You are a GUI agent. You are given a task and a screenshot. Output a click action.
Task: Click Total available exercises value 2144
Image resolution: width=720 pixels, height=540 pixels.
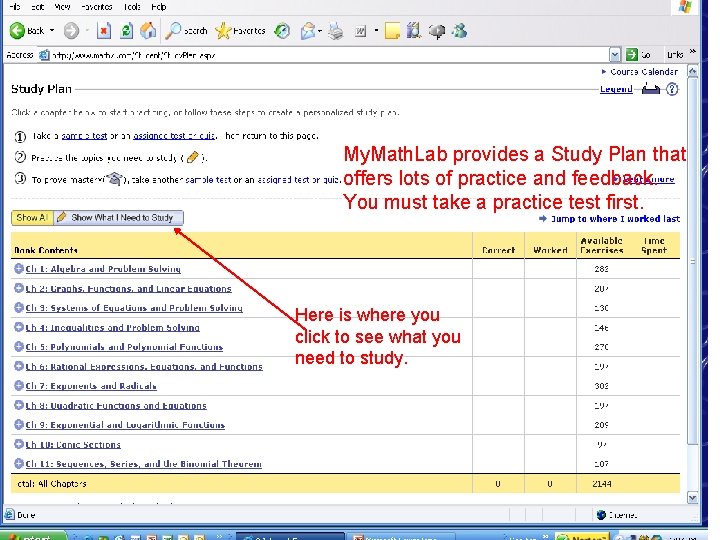[x=602, y=484]
